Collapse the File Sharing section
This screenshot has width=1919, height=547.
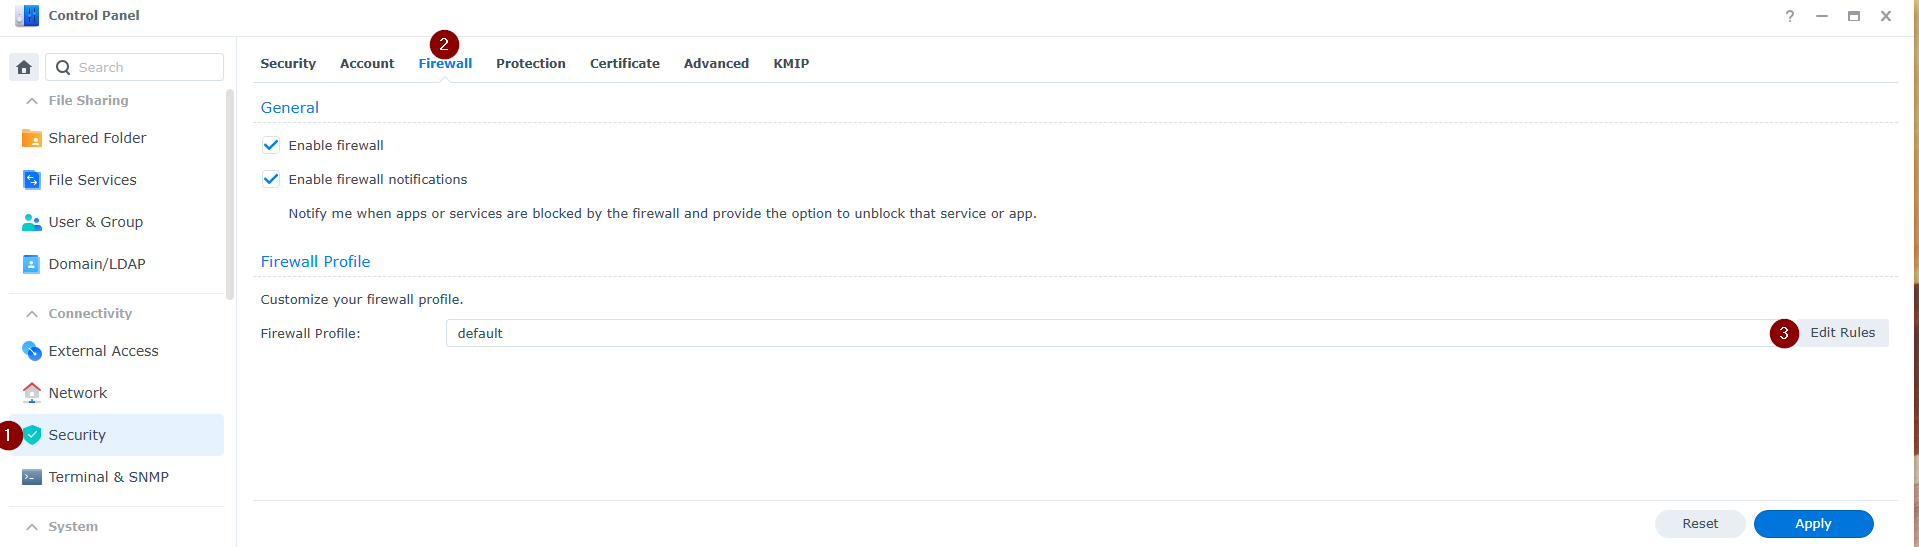(x=32, y=101)
